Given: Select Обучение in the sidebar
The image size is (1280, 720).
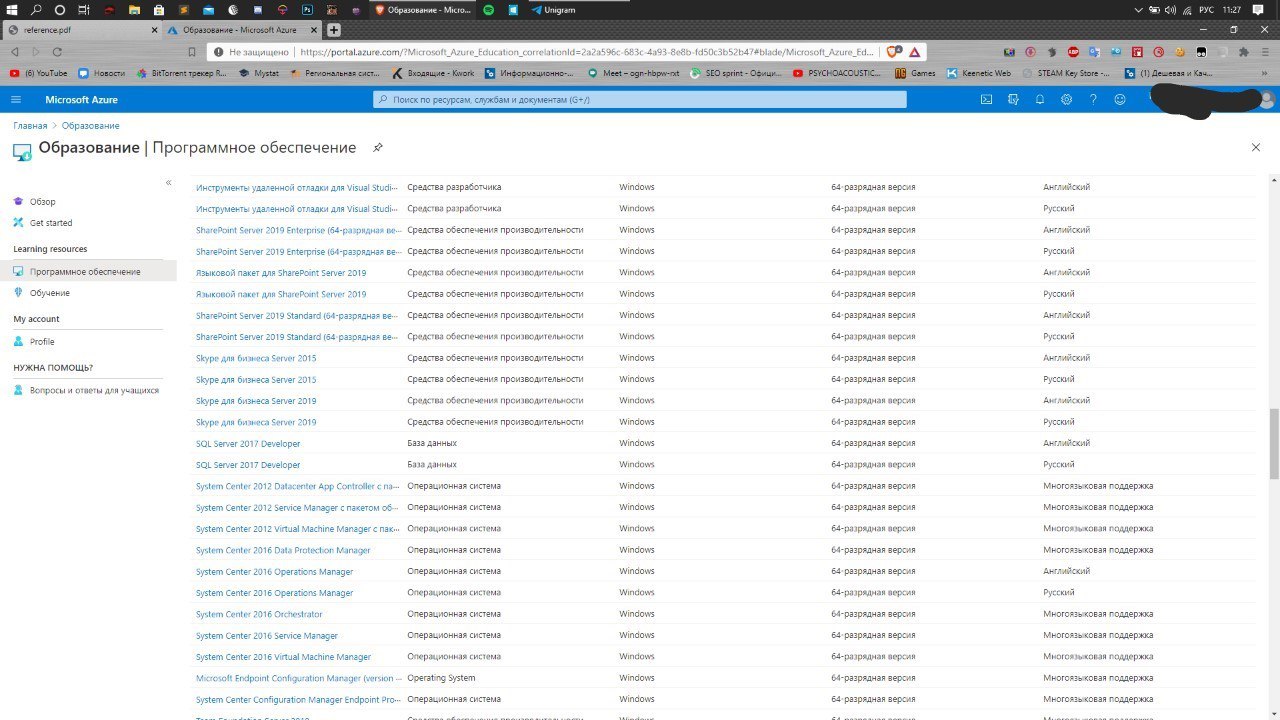Looking at the screenshot, I should pyautogui.click(x=50, y=293).
